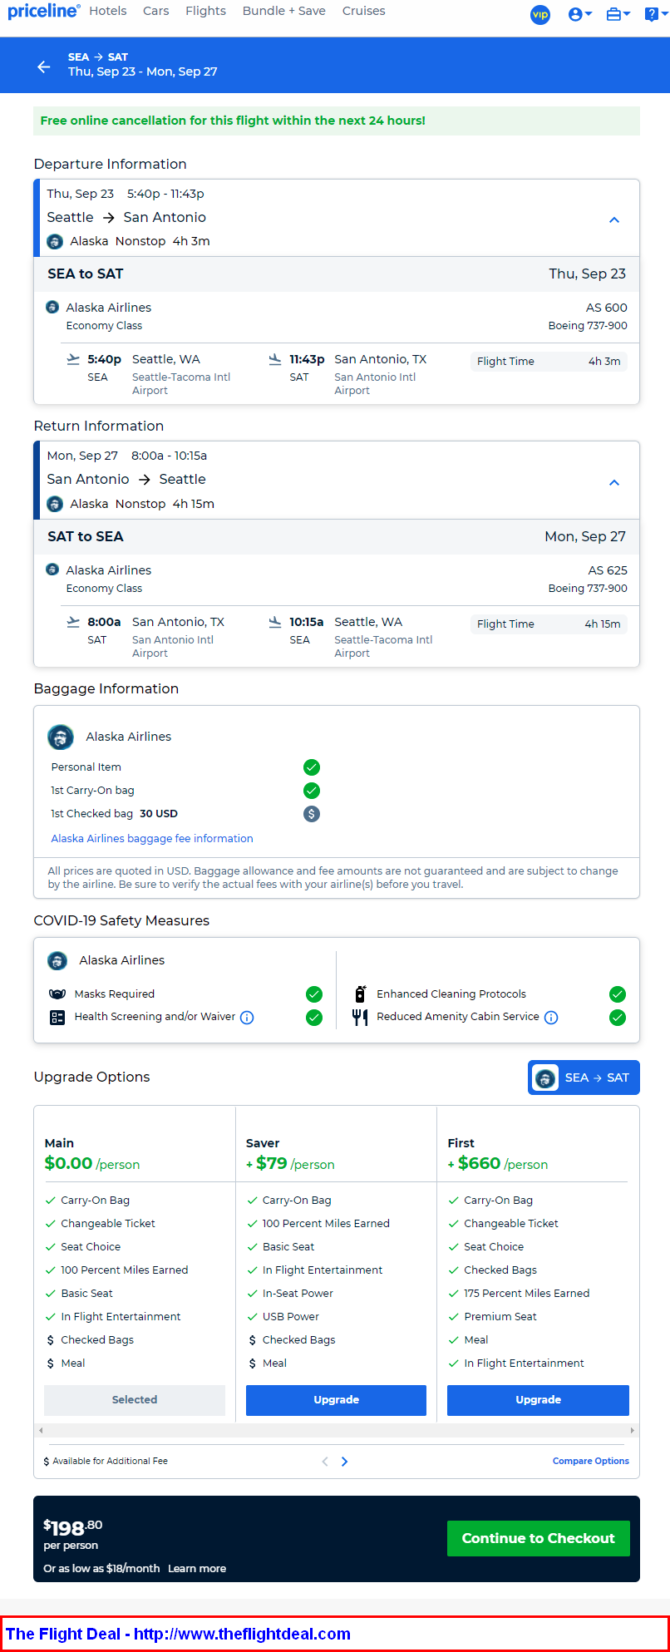Open the Cruises menu item

tap(364, 11)
